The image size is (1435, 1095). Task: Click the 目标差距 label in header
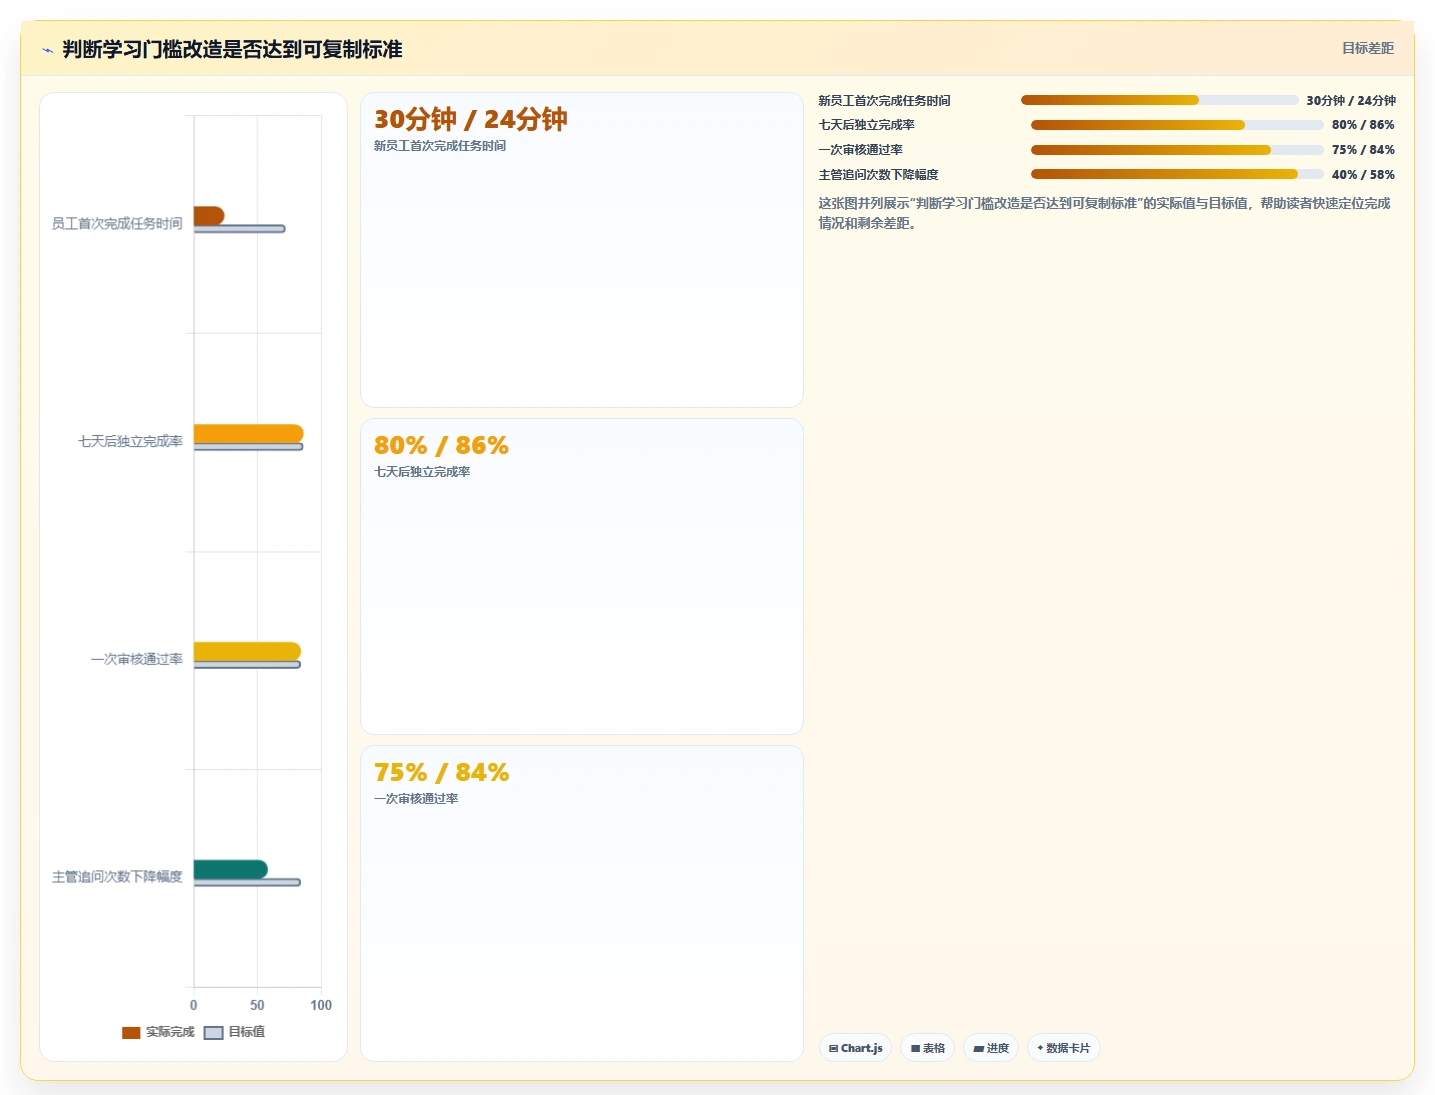click(1367, 48)
